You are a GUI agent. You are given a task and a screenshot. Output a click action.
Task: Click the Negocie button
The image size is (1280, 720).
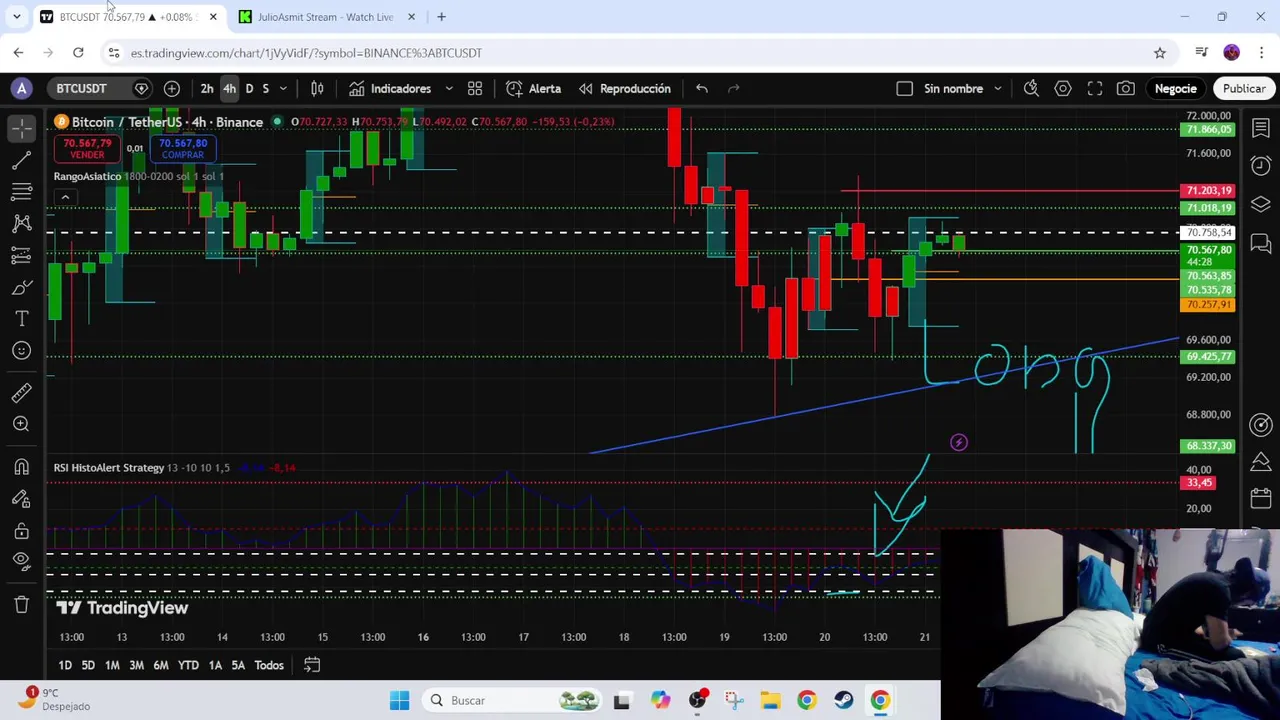tap(1176, 88)
